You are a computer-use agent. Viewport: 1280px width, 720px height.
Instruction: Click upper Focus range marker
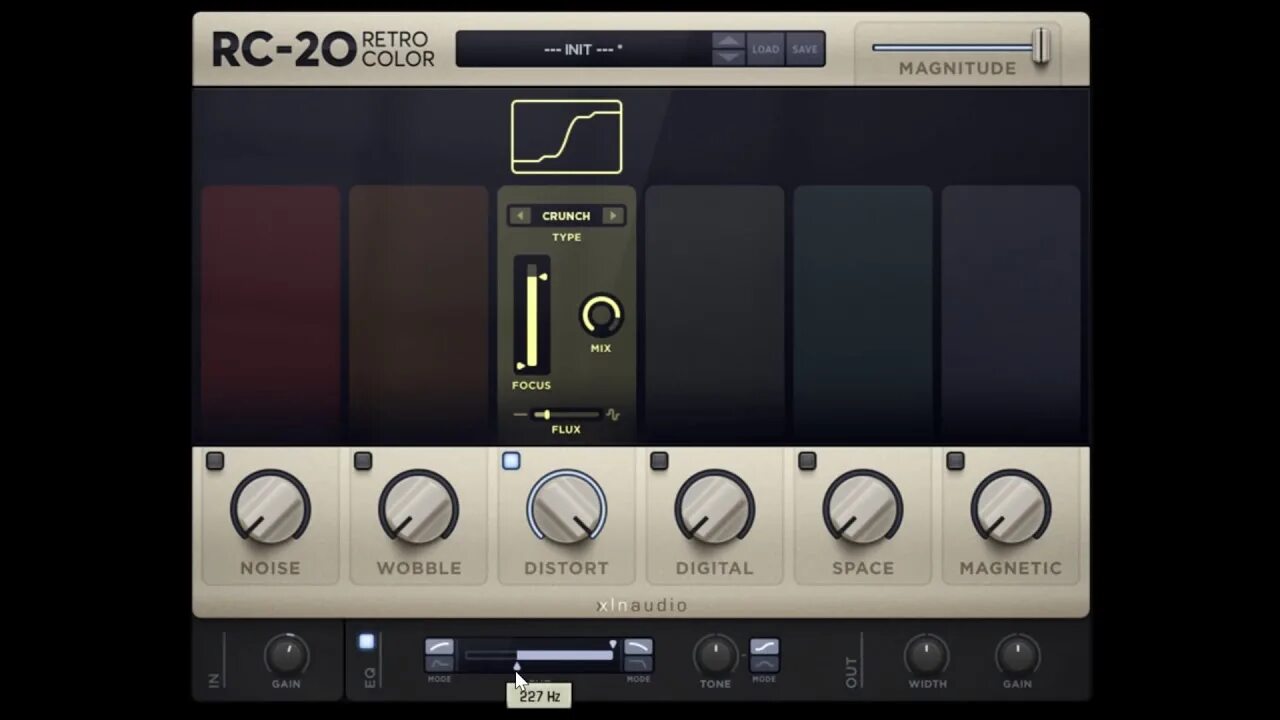click(x=543, y=277)
